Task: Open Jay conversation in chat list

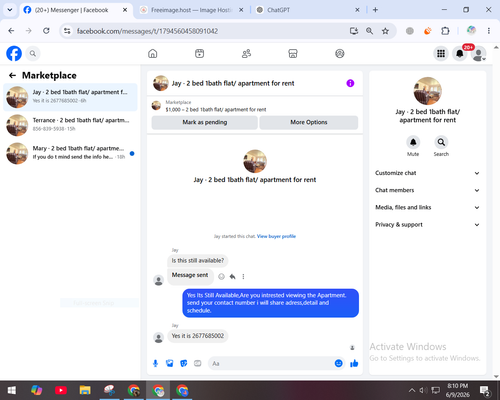Action: (x=70, y=97)
